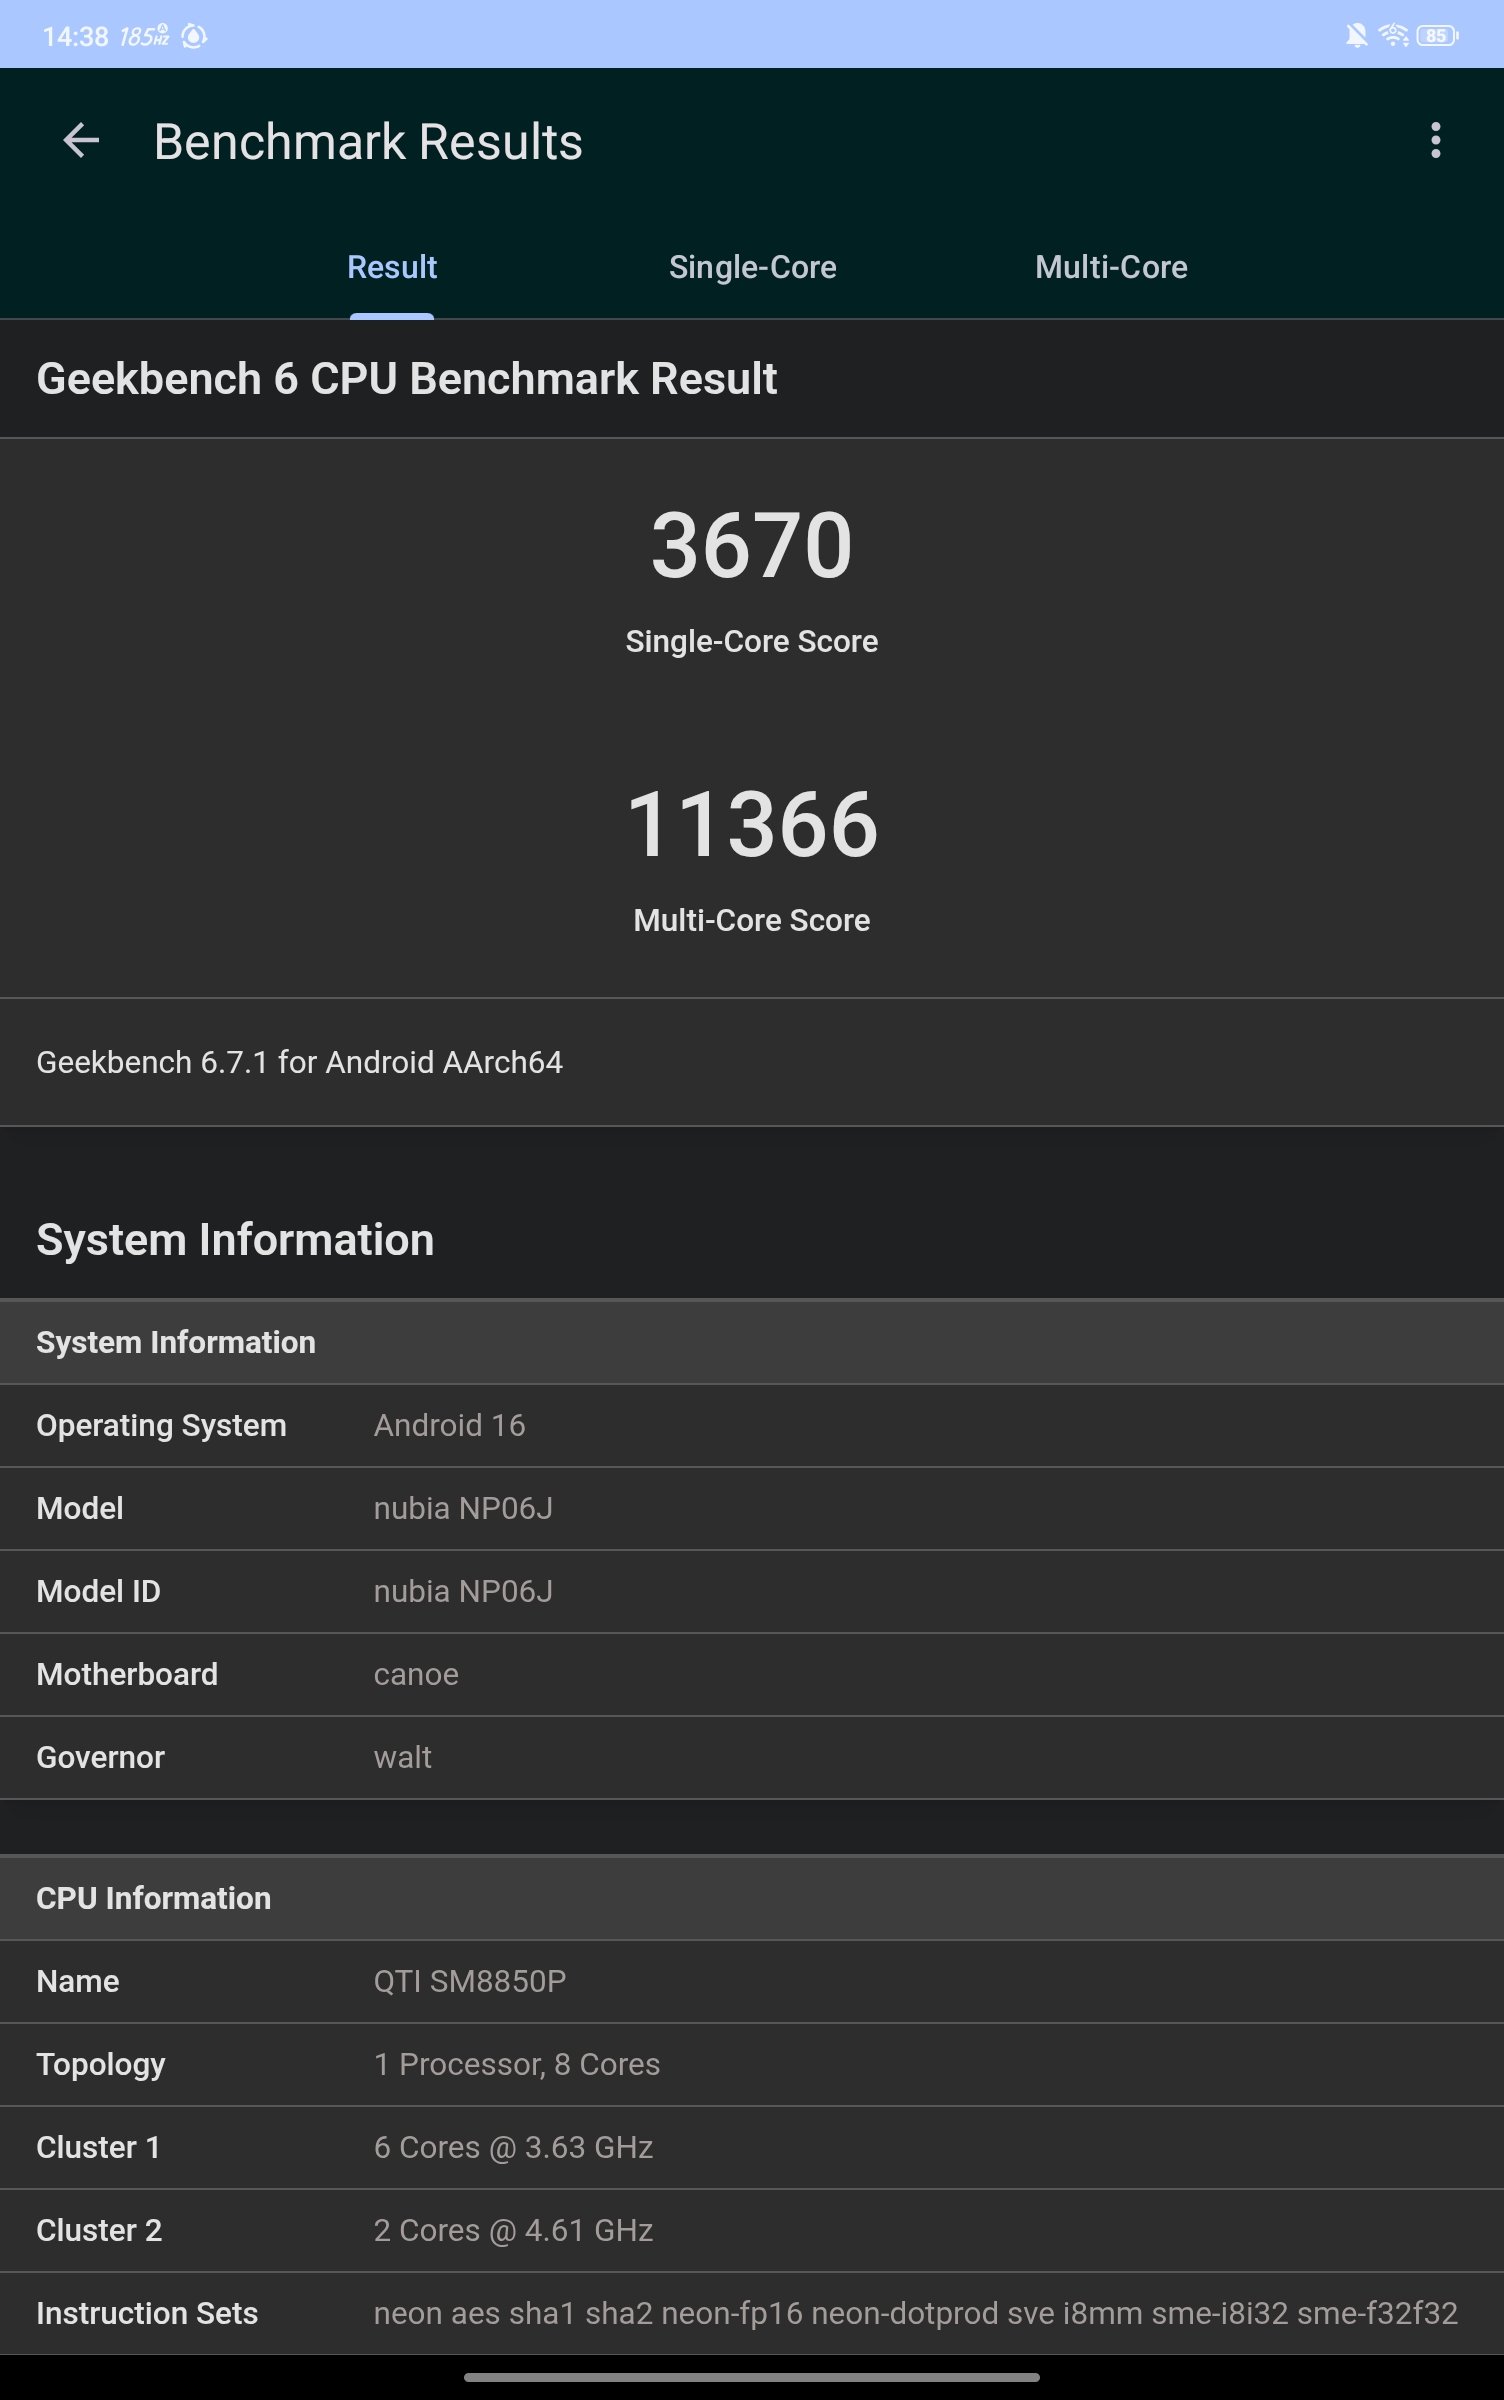Tap the multi-core score 11366

tap(752, 824)
